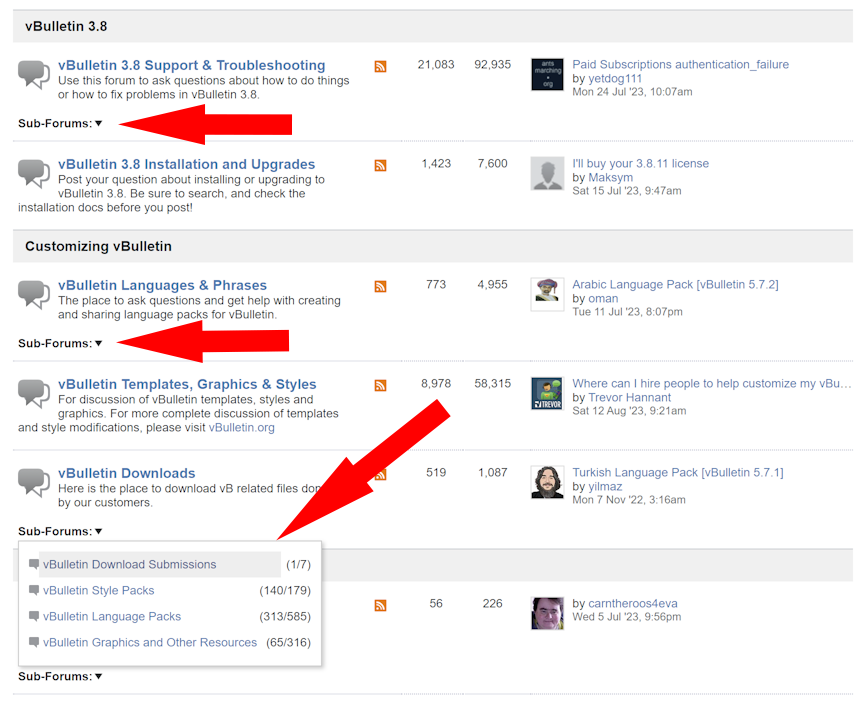Open vBulletin Download Submissions sub-forum
Viewport: 867px width, 702px height.
[129, 564]
